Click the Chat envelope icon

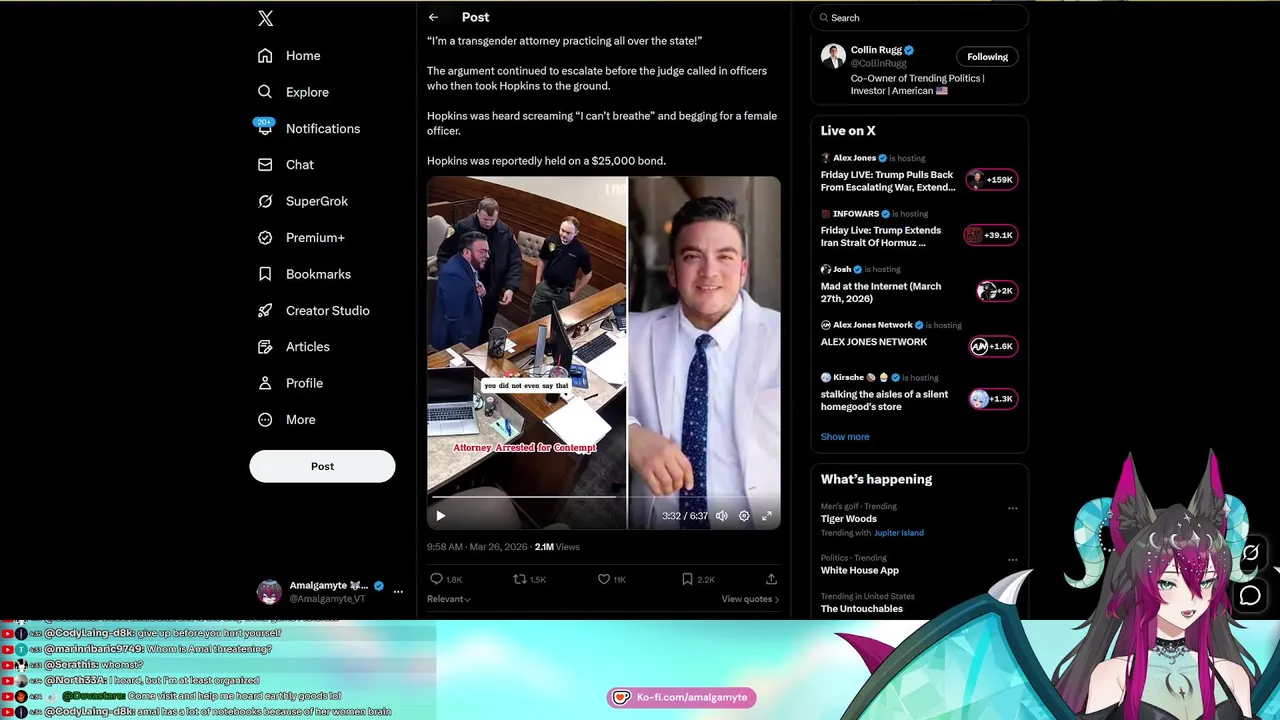tap(265, 165)
